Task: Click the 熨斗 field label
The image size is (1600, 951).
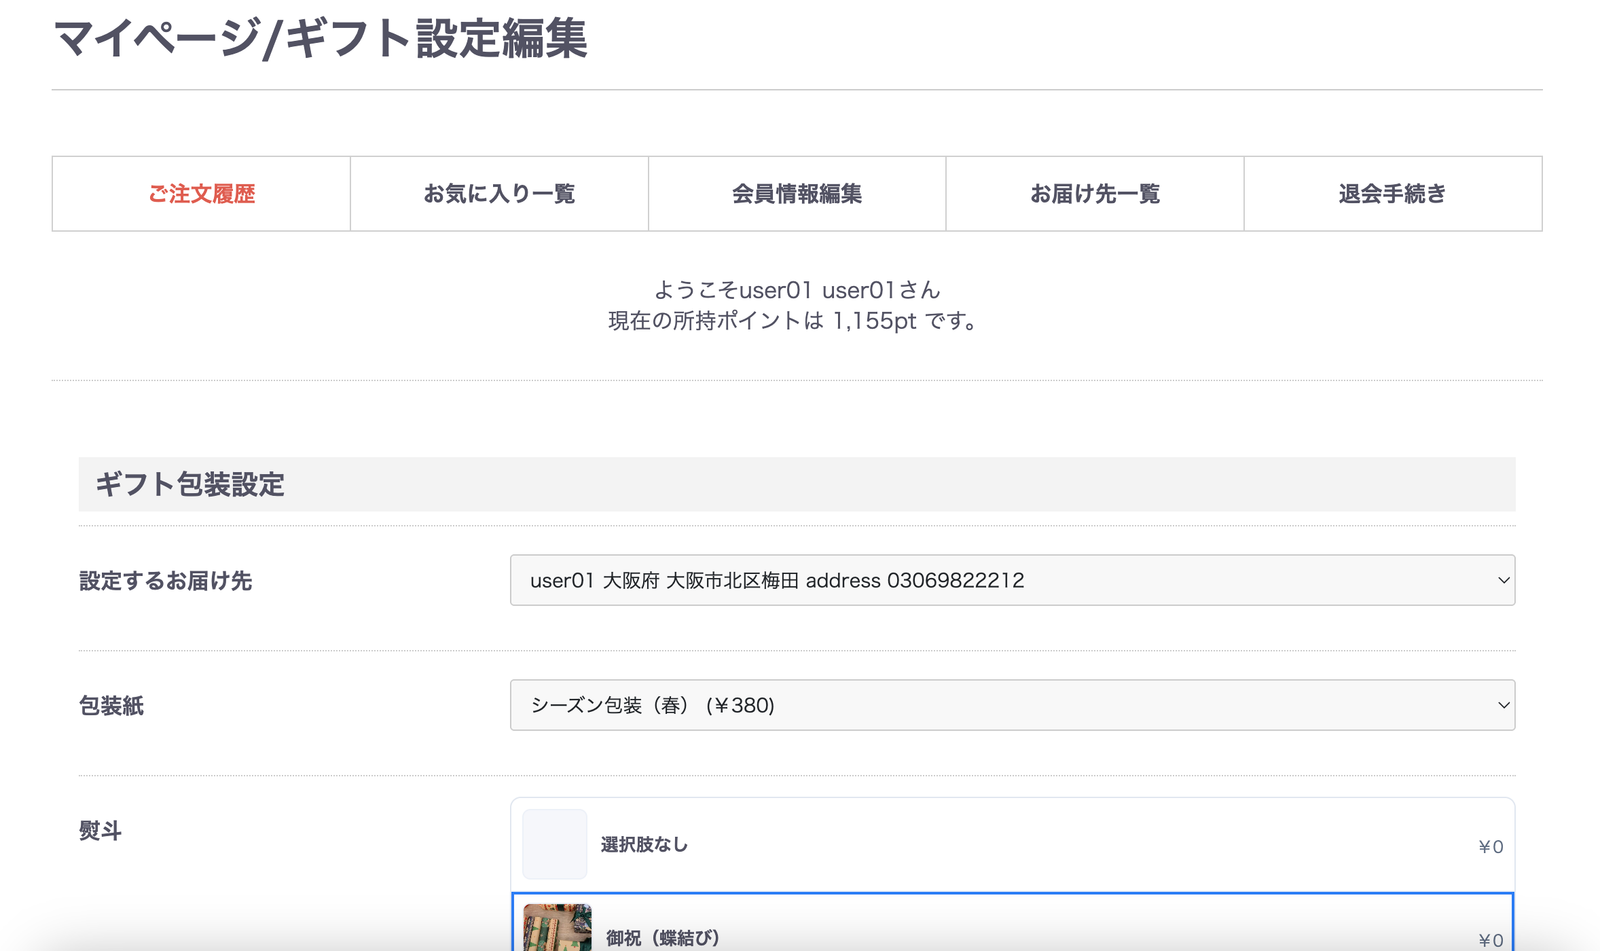Action: click(x=99, y=831)
